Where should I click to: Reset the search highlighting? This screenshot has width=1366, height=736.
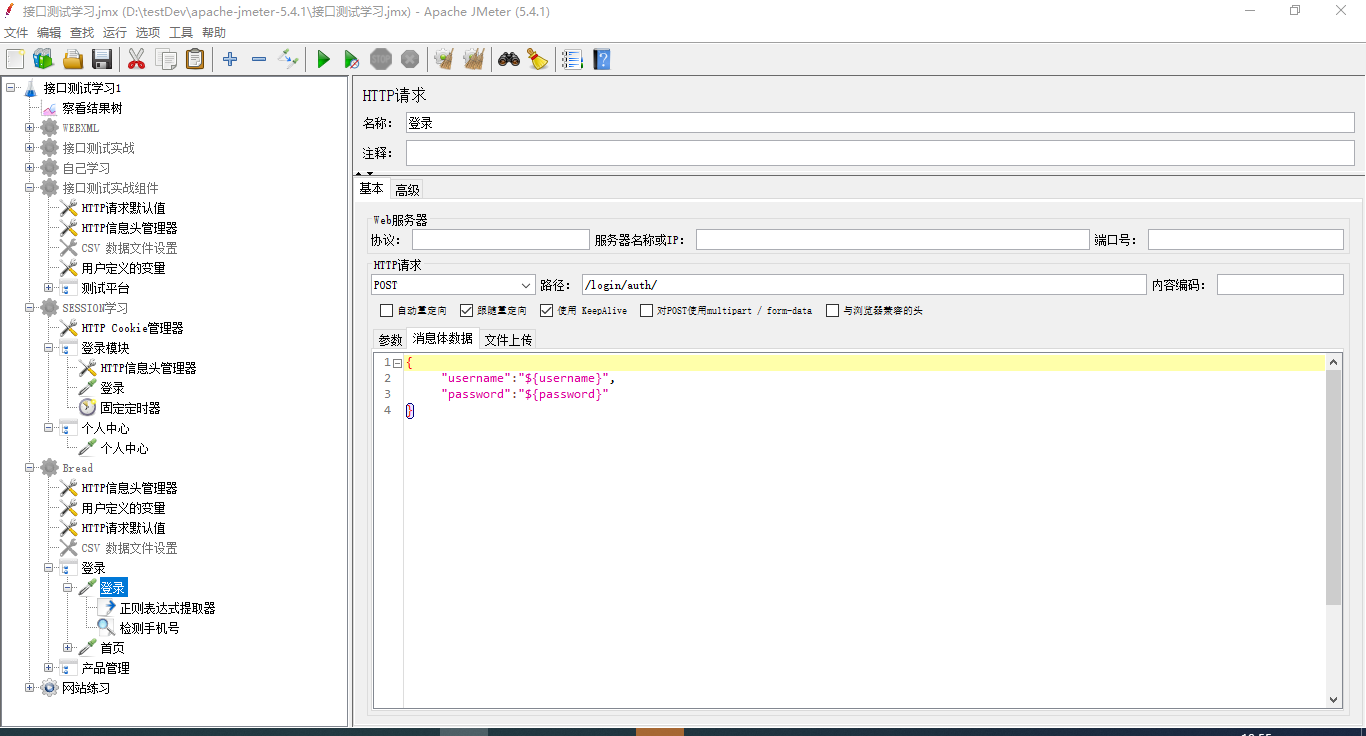coord(538,60)
